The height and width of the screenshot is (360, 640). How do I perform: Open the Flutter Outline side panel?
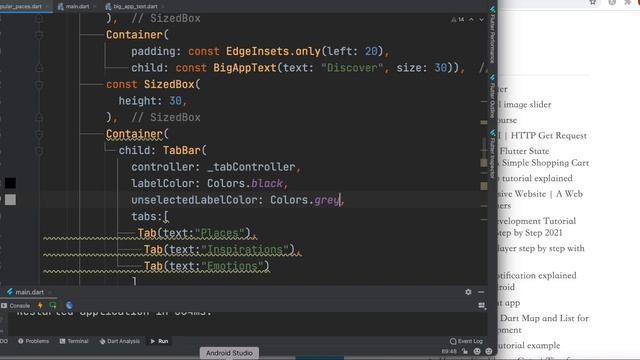(x=493, y=97)
